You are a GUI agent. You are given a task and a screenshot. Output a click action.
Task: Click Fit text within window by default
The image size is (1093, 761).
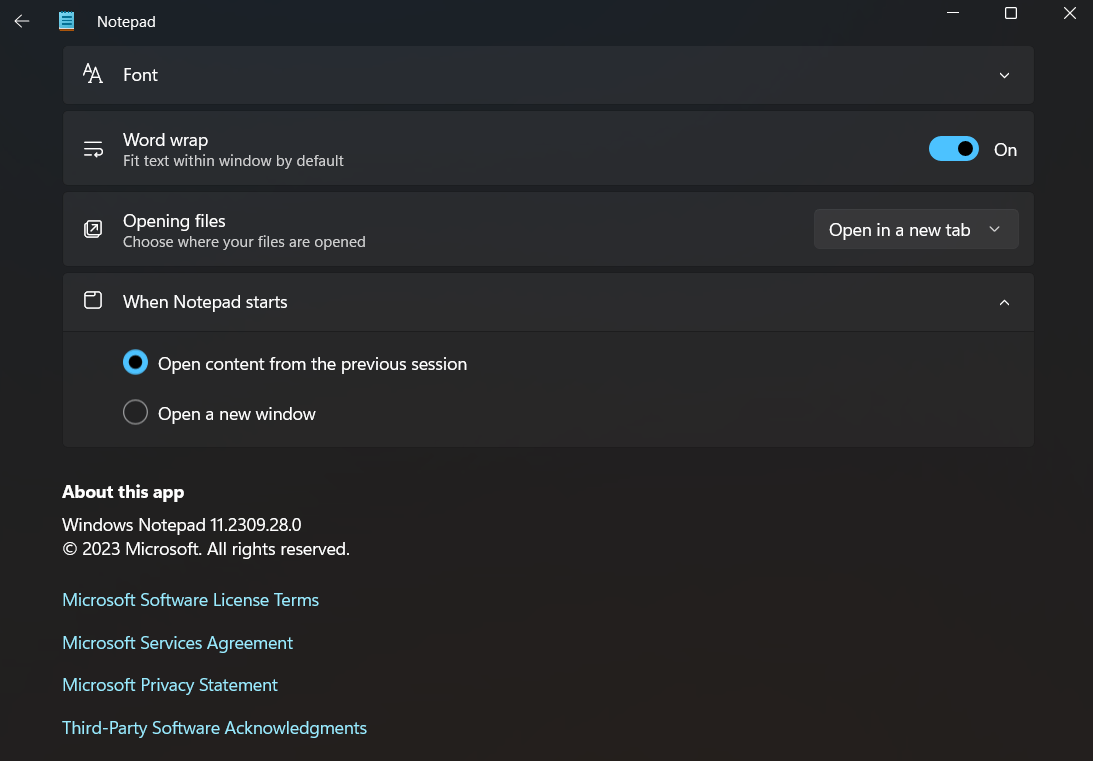(x=233, y=161)
